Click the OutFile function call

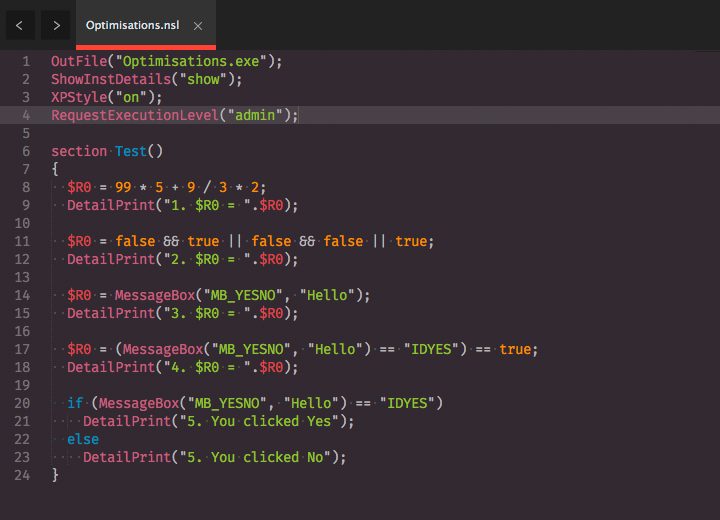[79, 61]
